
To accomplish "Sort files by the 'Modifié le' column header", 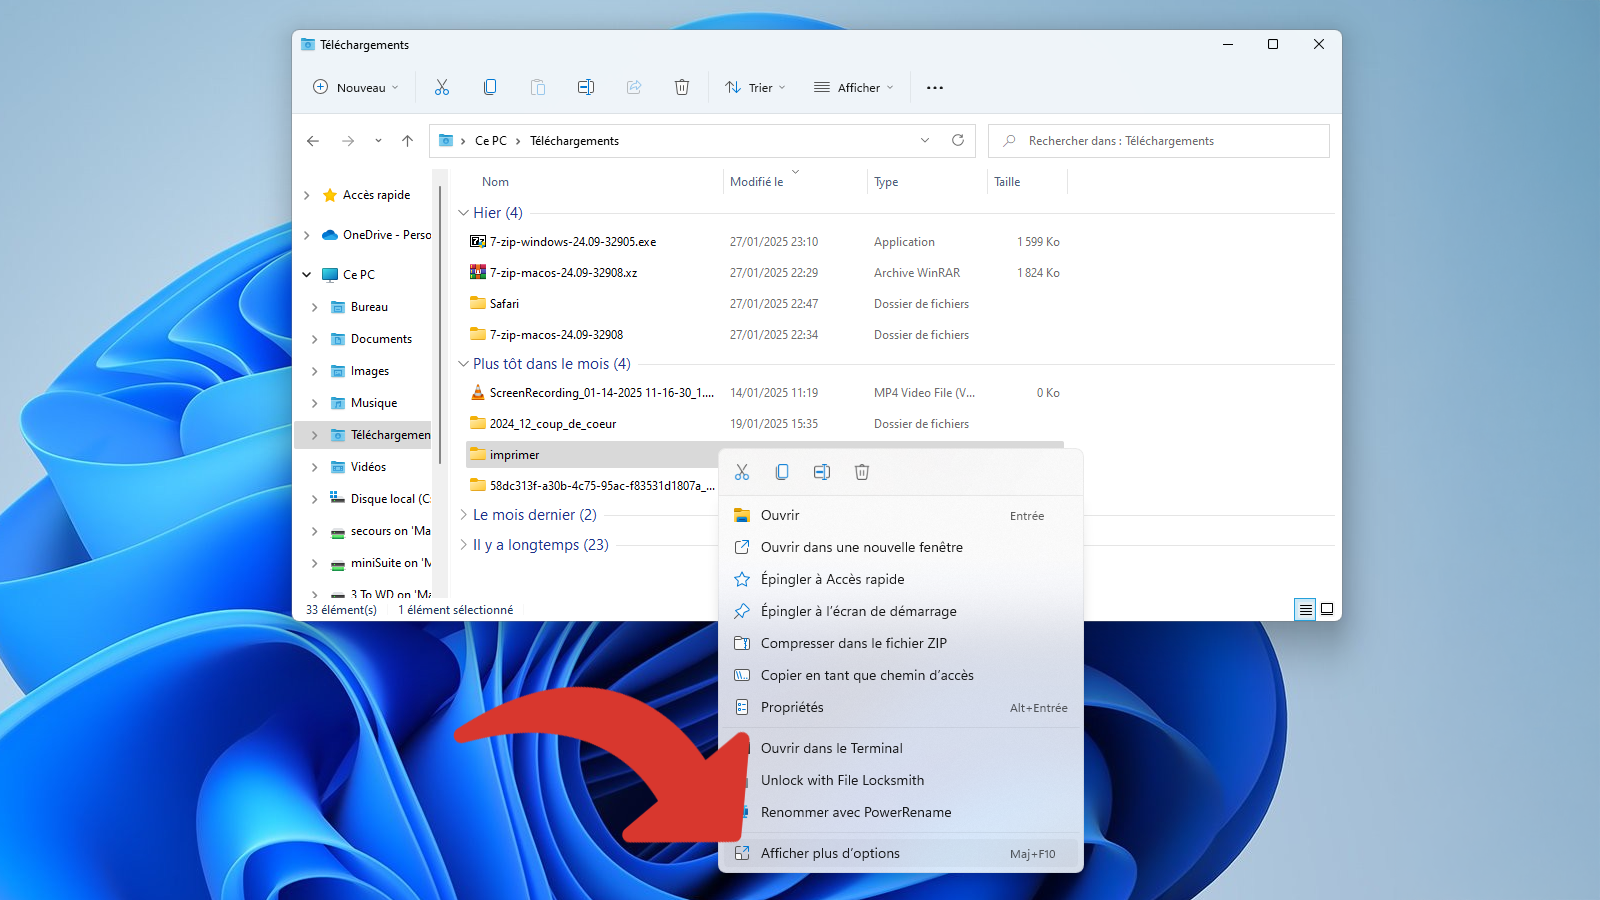I will pyautogui.click(x=757, y=182).
